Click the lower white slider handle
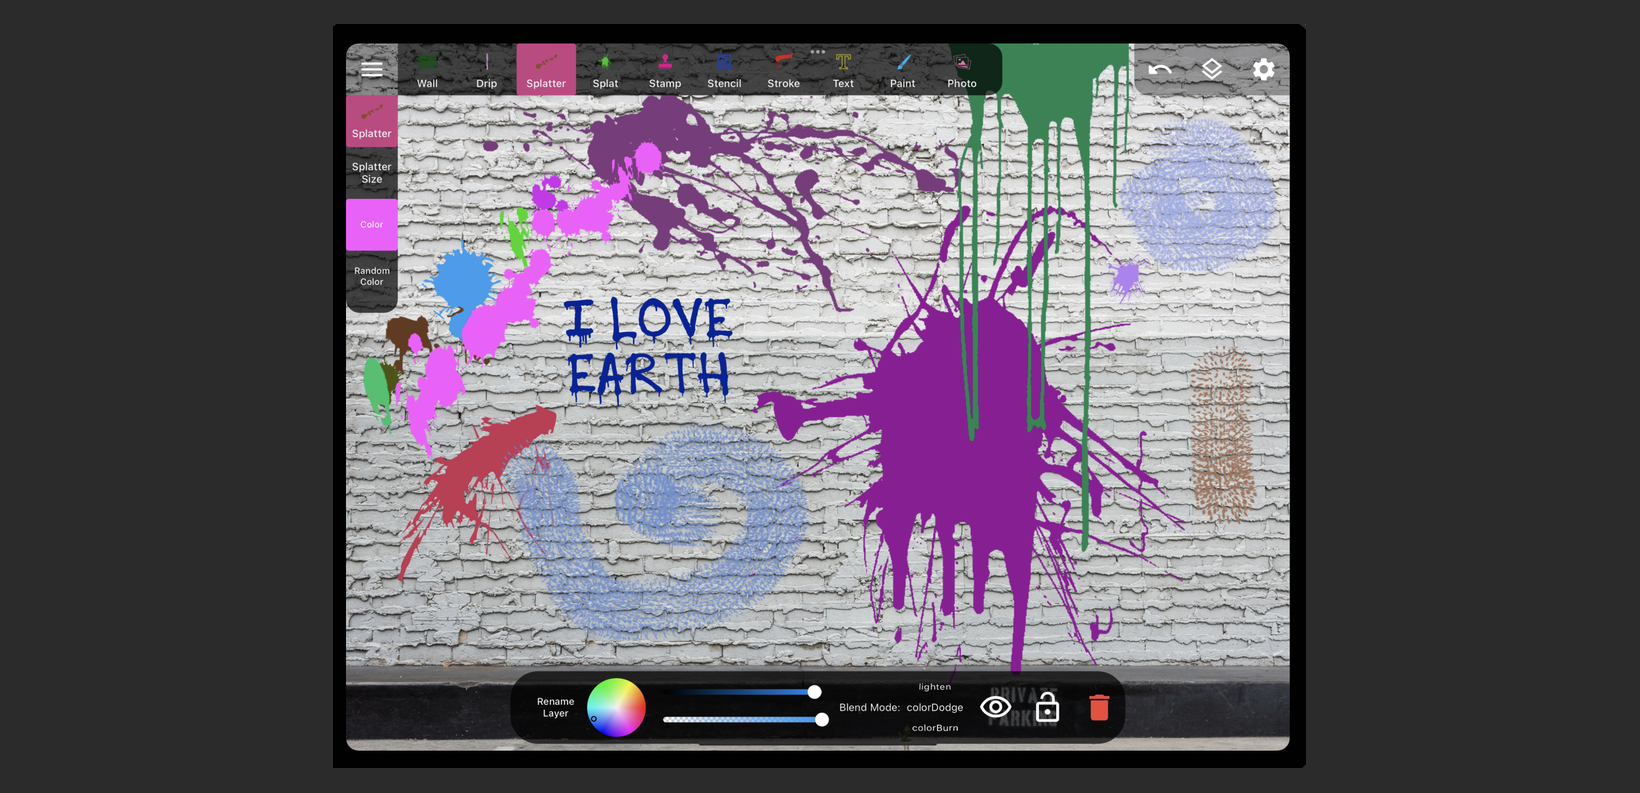 822,720
